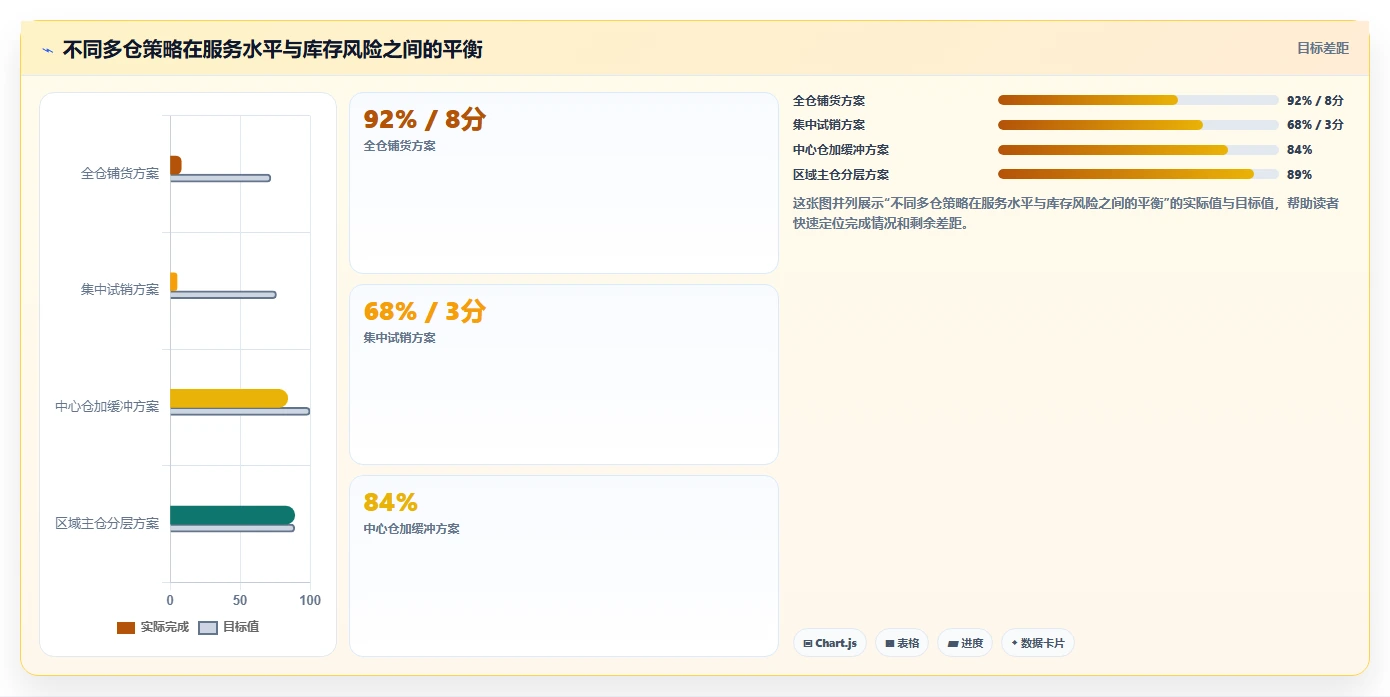Click the chart description paragraph
Screen dimensions: 1390x697
click(1066, 213)
